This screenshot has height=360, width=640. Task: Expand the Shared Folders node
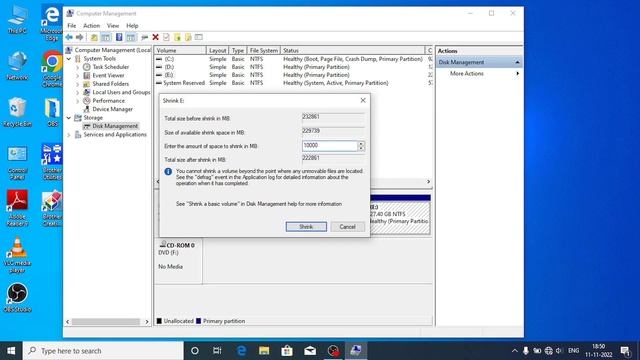(x=78, y=84)
